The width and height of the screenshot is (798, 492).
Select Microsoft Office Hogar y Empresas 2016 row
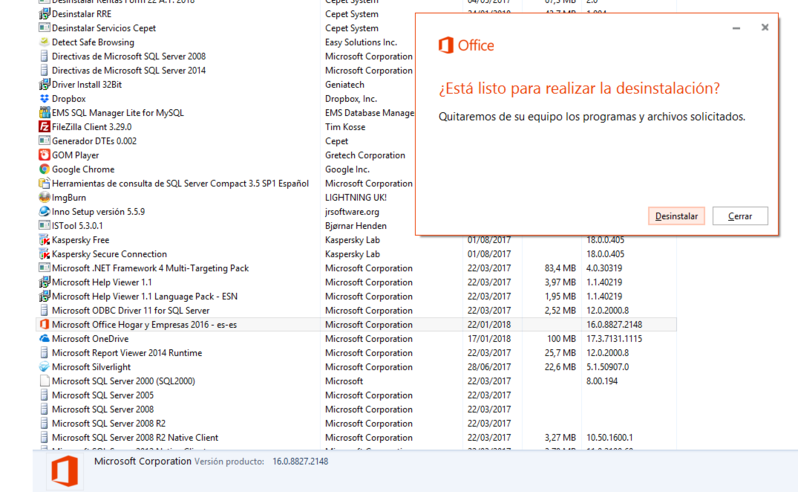pyautogui.click(x=356, y=325)
